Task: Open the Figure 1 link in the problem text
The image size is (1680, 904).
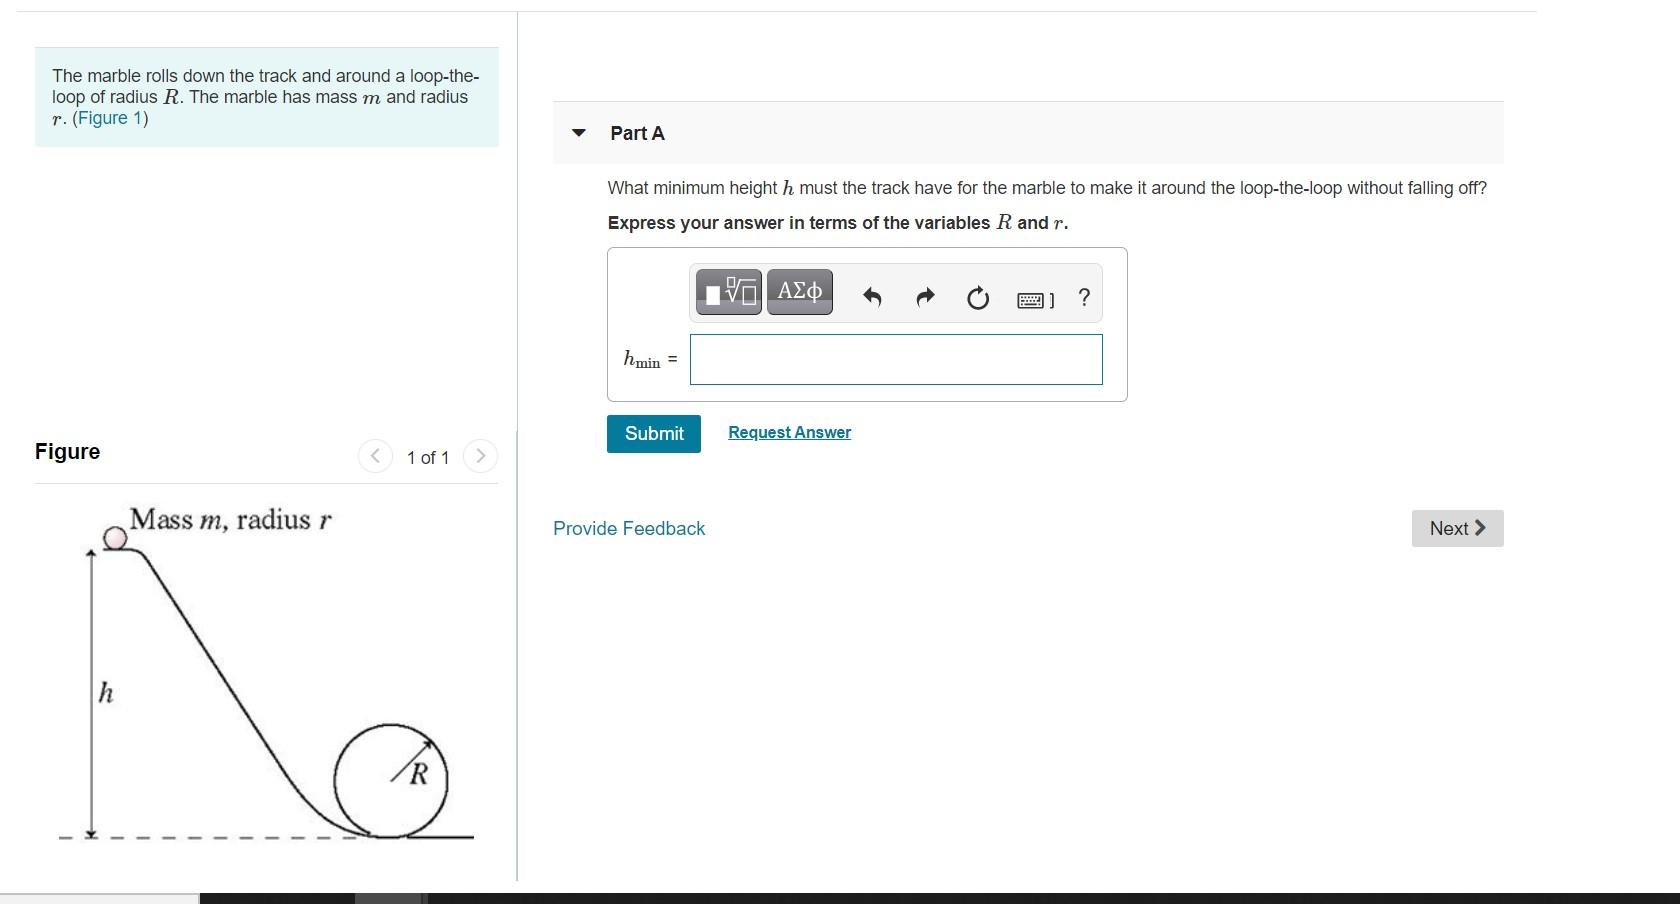Action: [112, 118]
